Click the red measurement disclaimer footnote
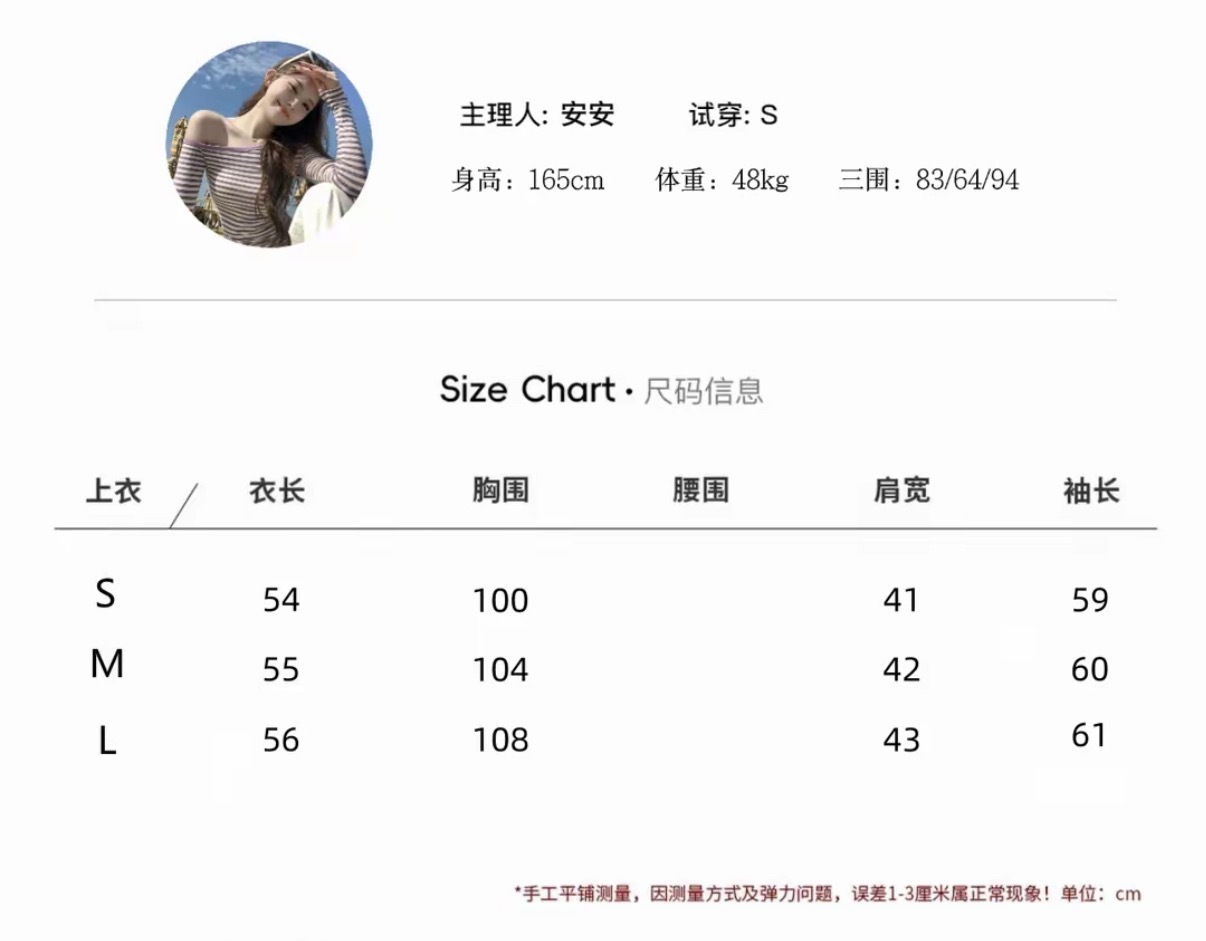1206x941 pixels. [x=827, y=893]
